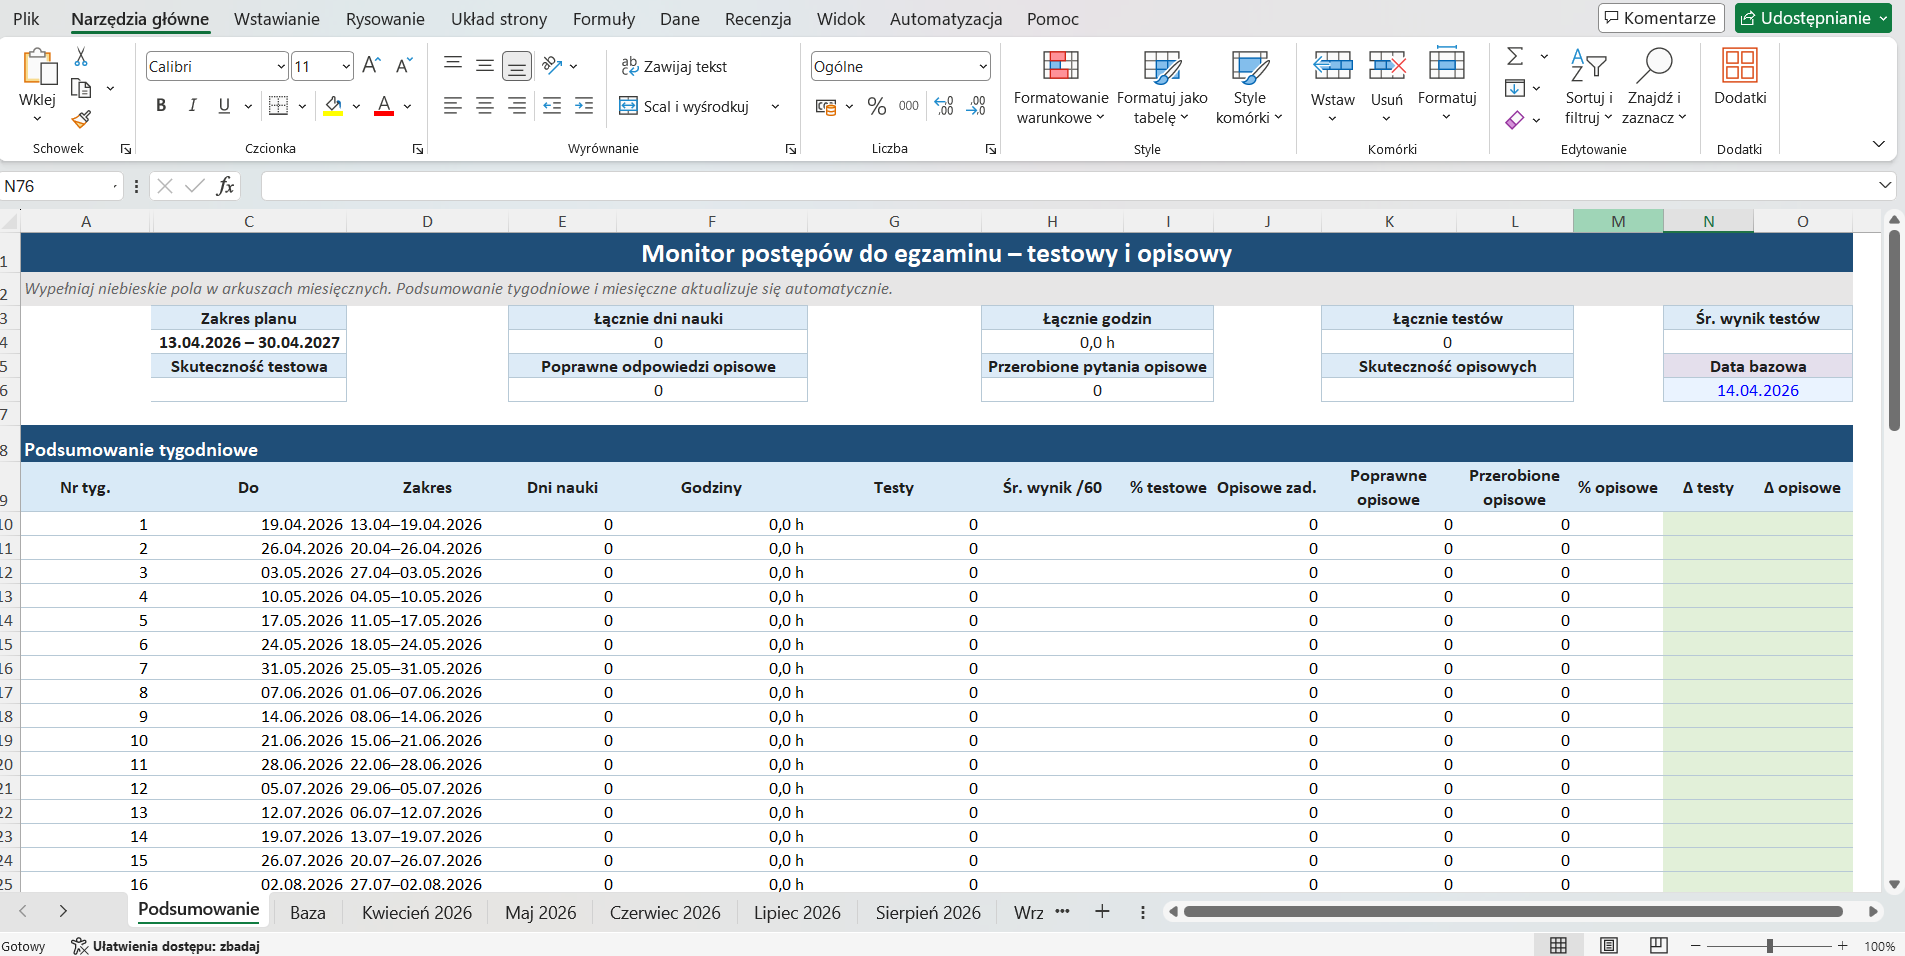Screen dimensions: 1905x956
Task: Toggle align text left
Action: 453,105
